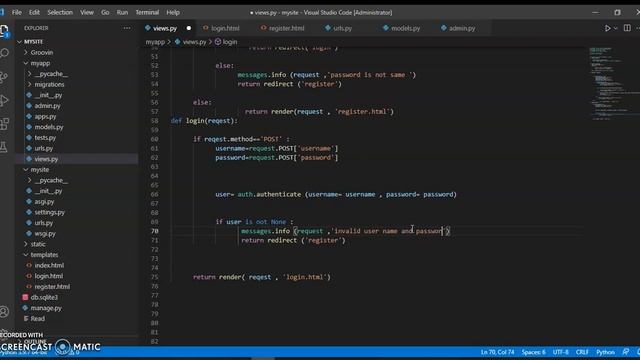Click the 'def login(reqest):' code line
Screen dimensions: 640x360
click(204, 121)
